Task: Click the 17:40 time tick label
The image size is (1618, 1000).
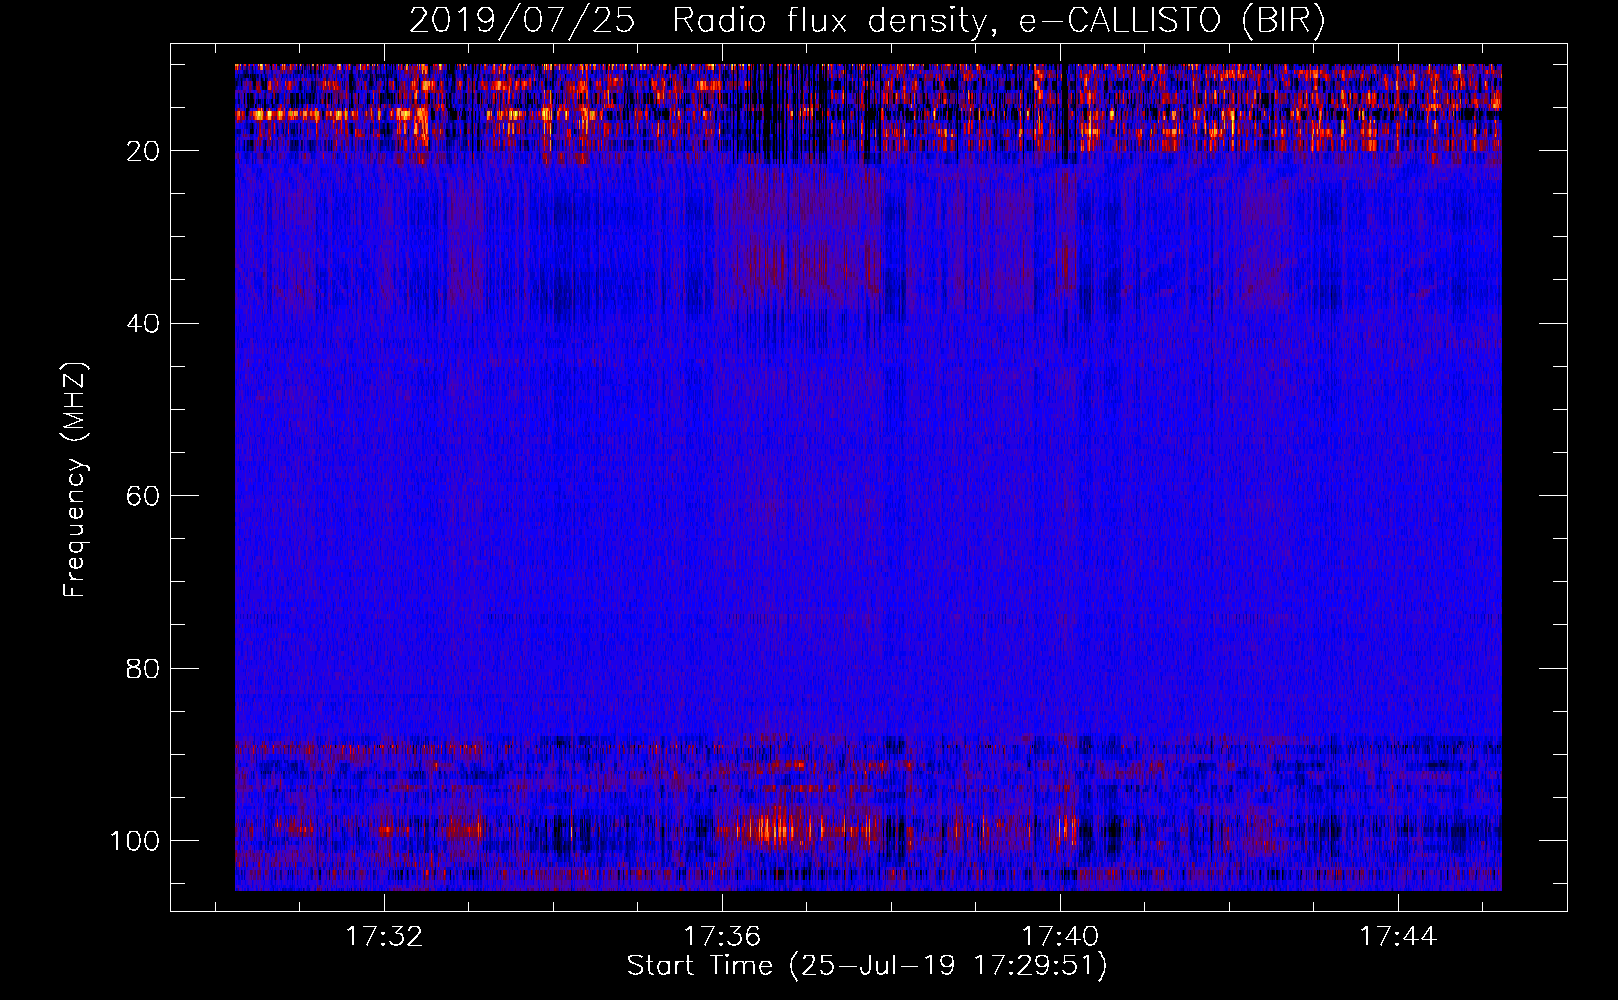Action: pos(1060,937)
